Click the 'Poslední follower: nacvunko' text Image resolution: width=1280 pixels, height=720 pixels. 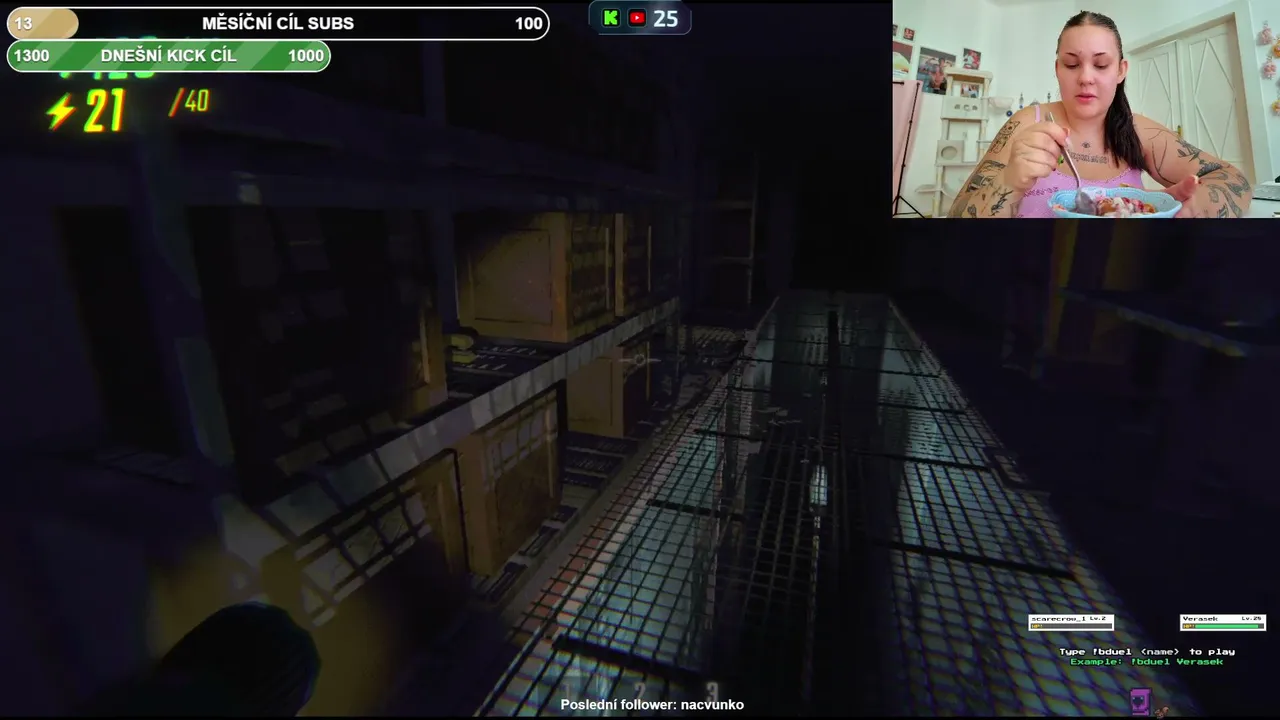652,705
